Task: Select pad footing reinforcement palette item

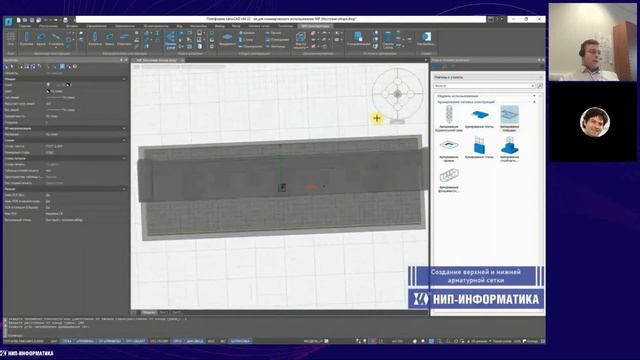Action: tap(509, 149)
